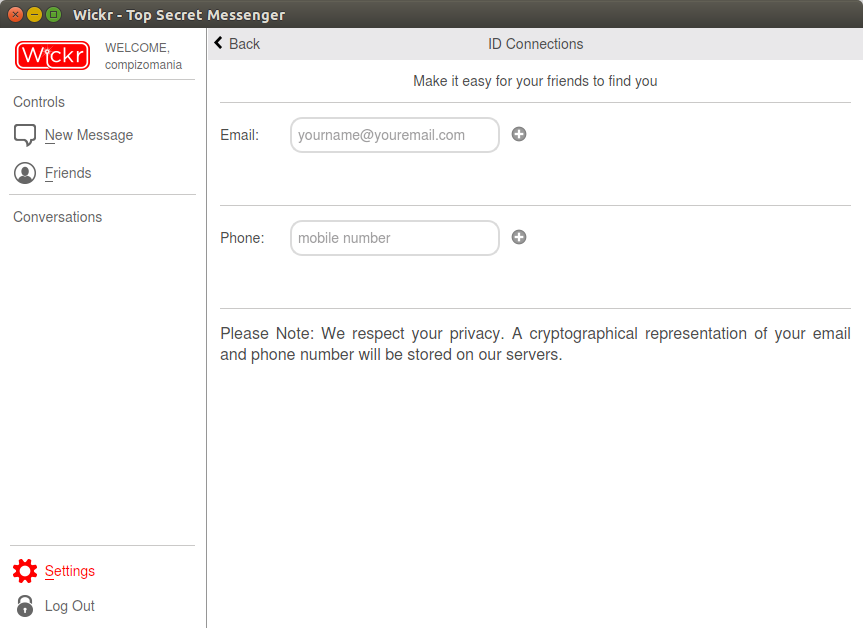Click the ID Connections title
Image resolution: width=863 pixels, height=628 pixels.
coord(536,44)
